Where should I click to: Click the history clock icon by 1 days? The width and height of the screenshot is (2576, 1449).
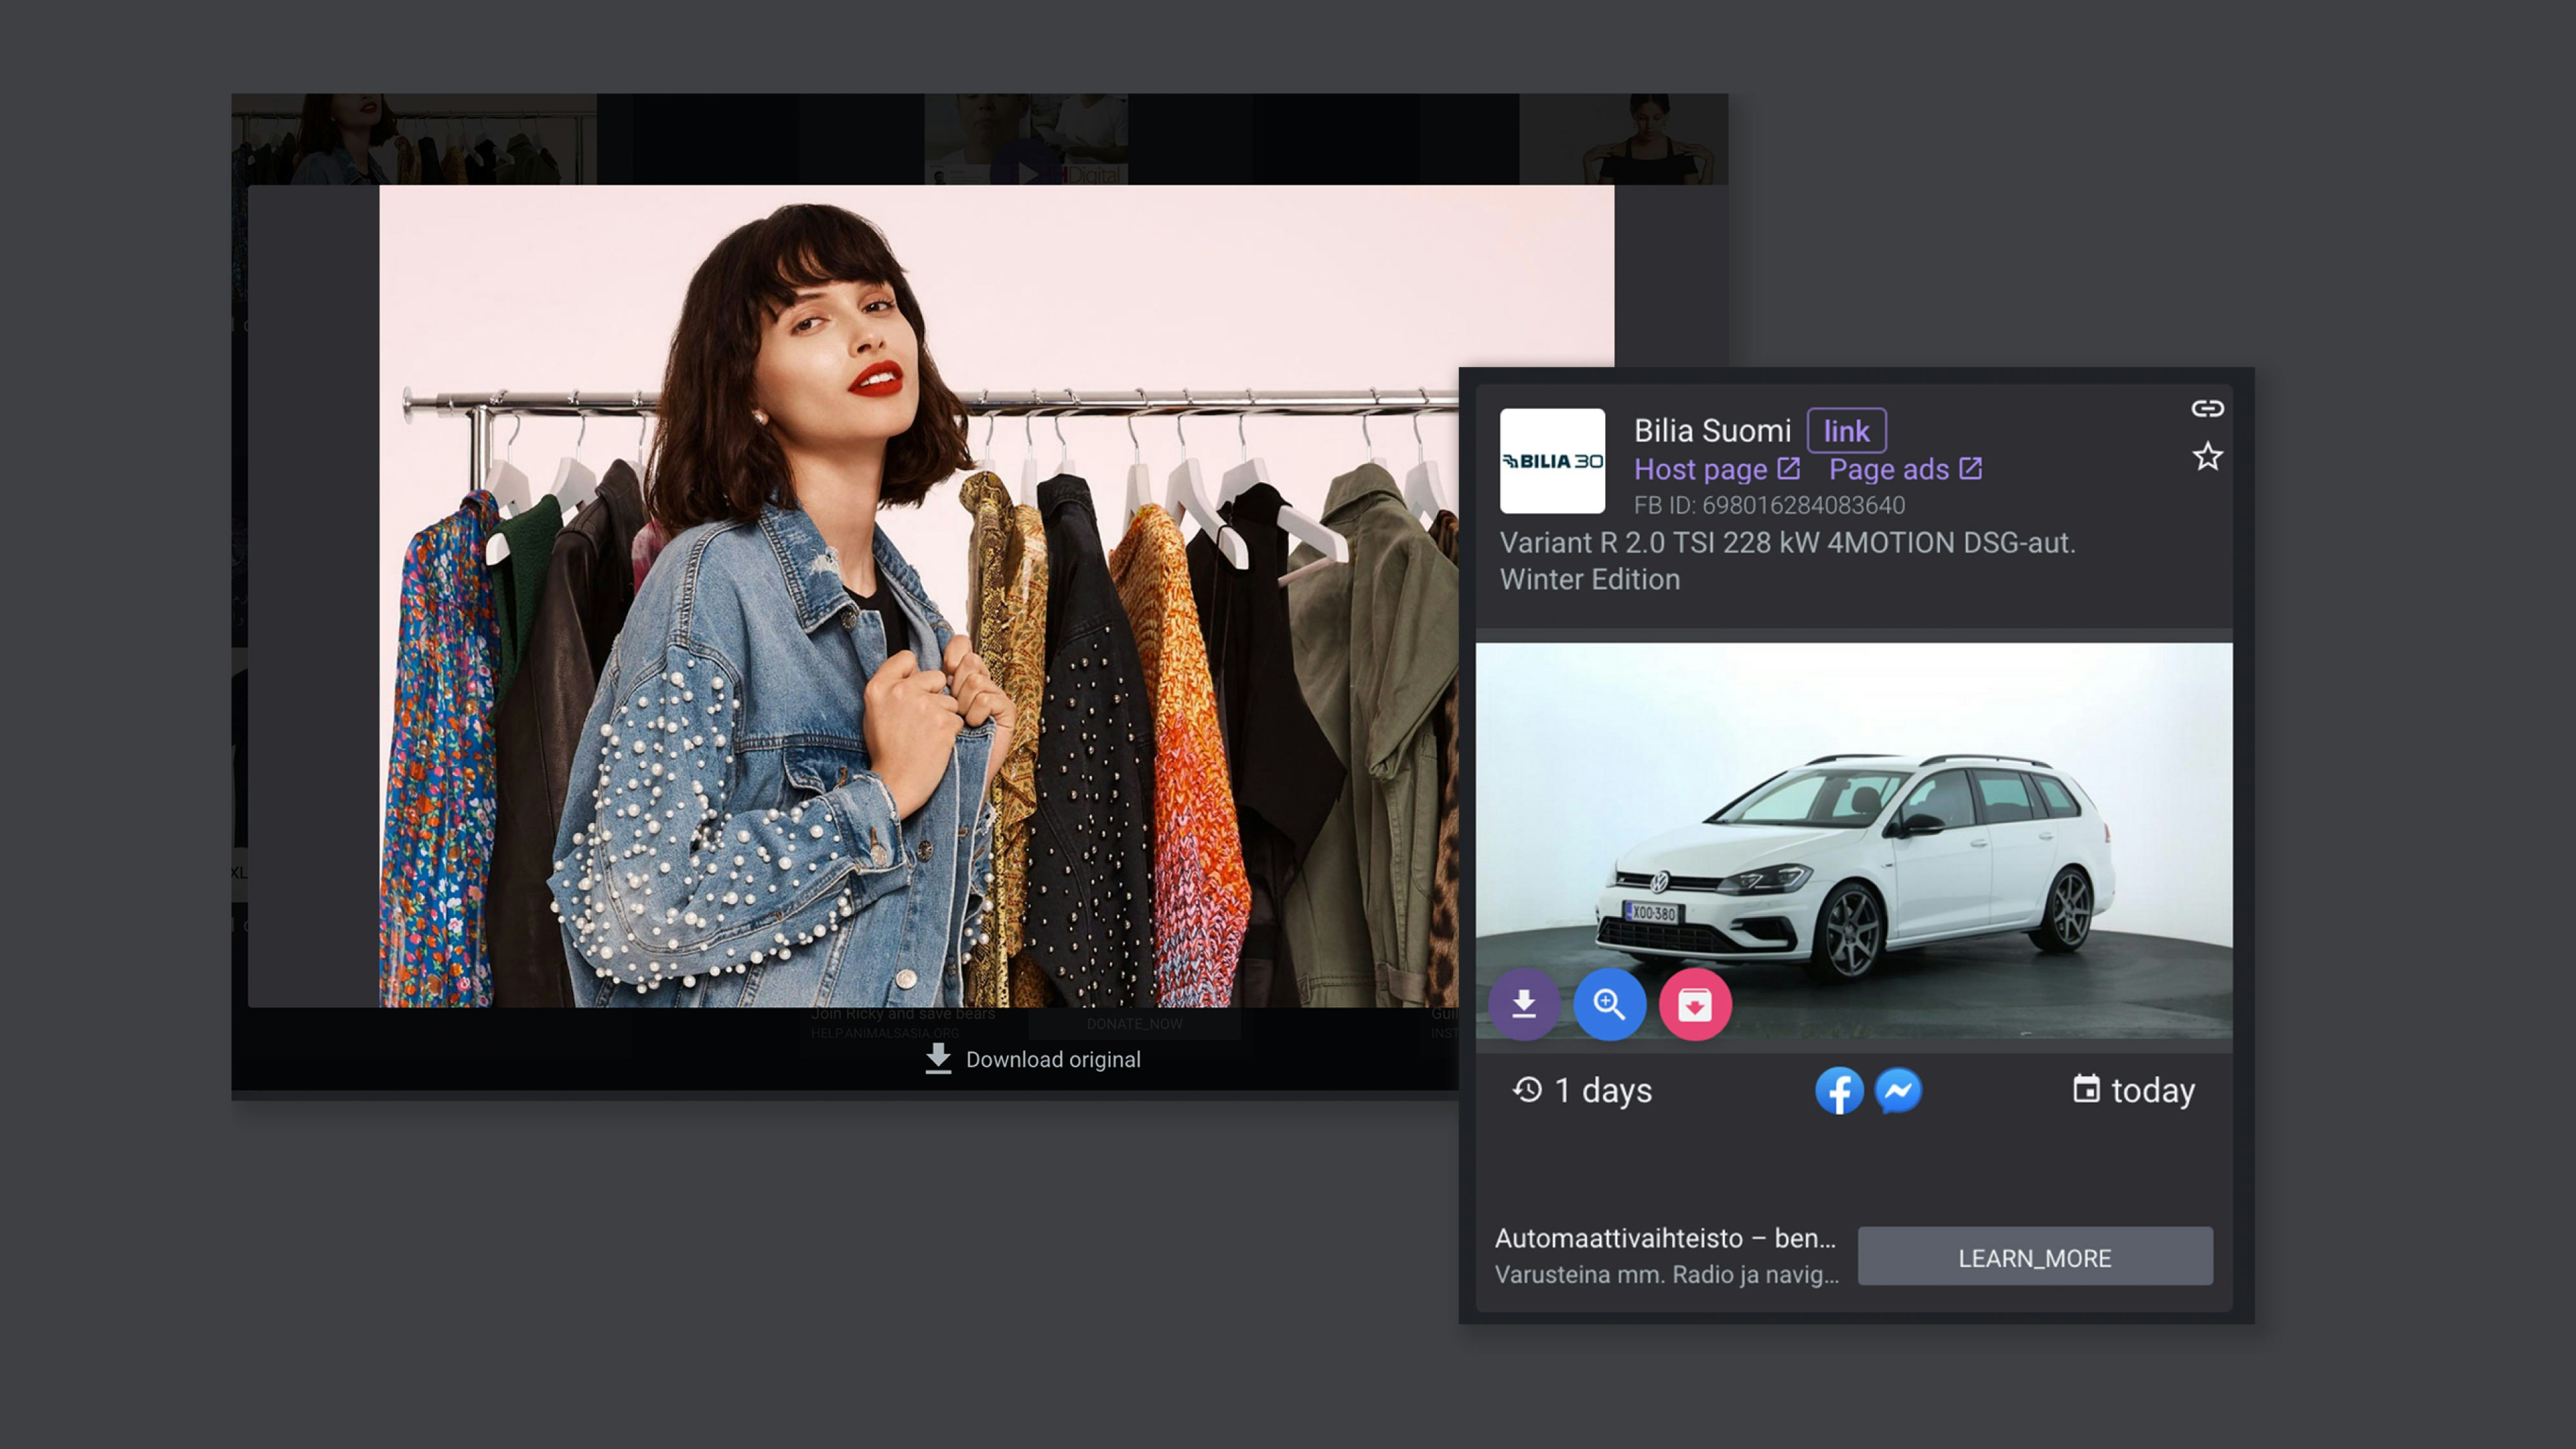1527,1089
